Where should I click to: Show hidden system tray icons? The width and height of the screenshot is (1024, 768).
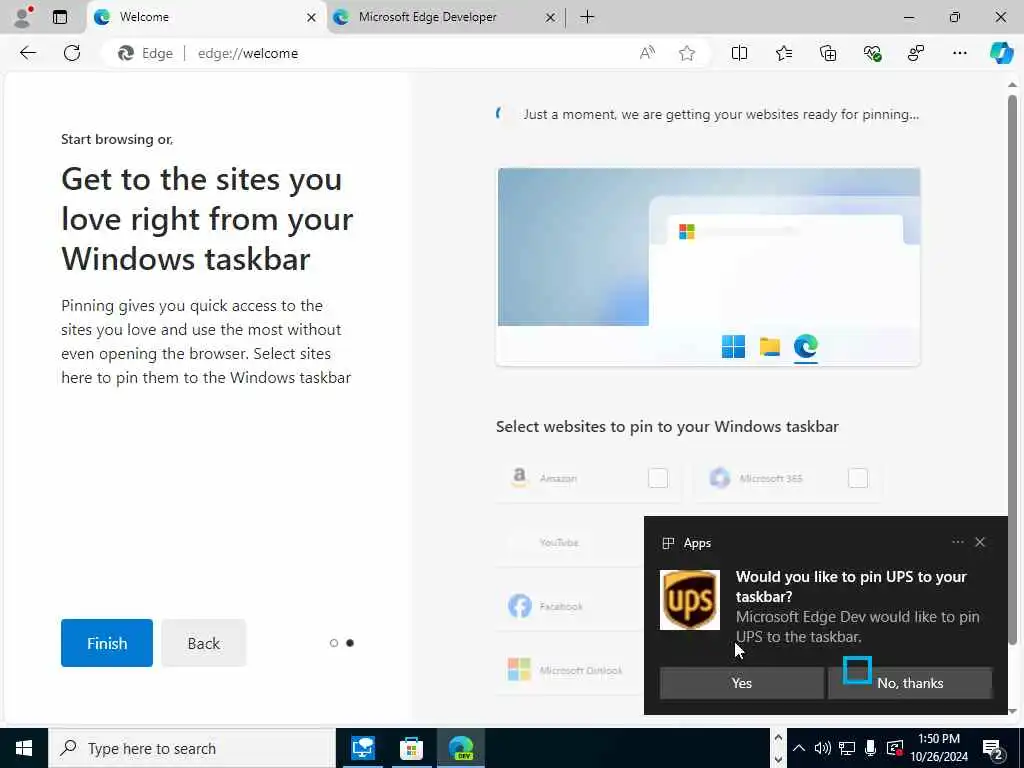799,748
